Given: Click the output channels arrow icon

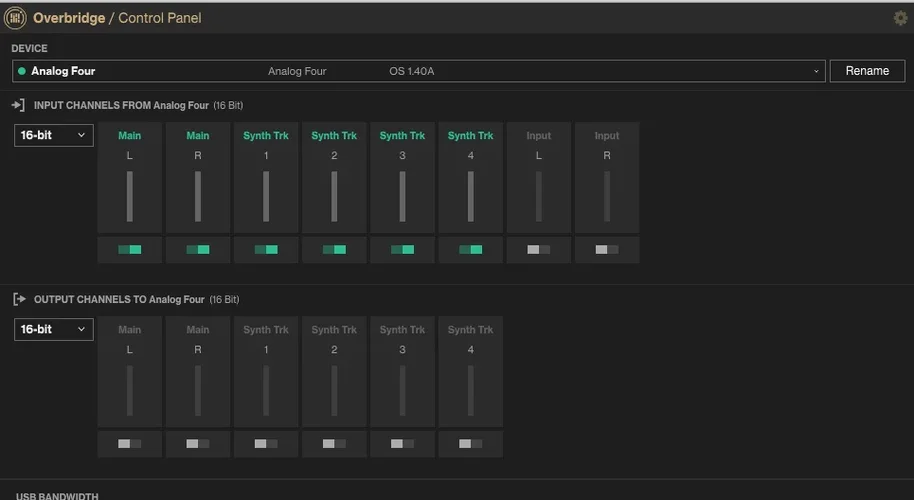Looking at the screenshot, I should (x=19, y=300).
